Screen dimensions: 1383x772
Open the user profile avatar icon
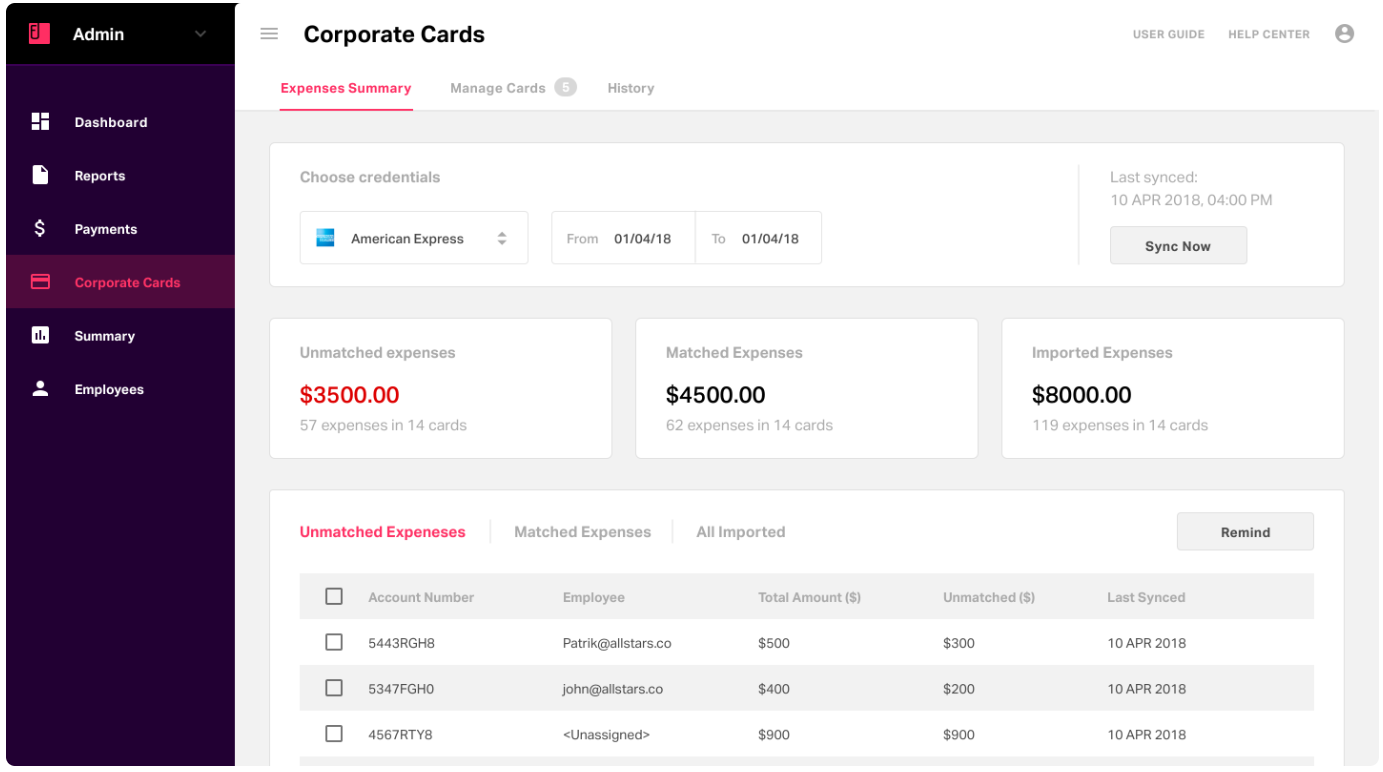click(1344, 34)
